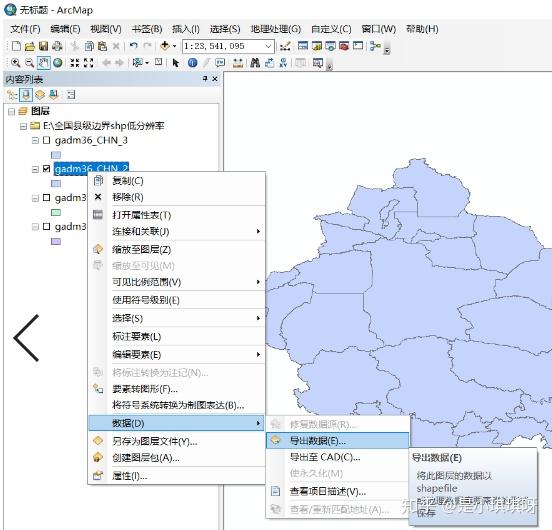The width and height of the screenshot is (552, 530).
Task: Open the Catalog window
Action: [x=316, y=46]
